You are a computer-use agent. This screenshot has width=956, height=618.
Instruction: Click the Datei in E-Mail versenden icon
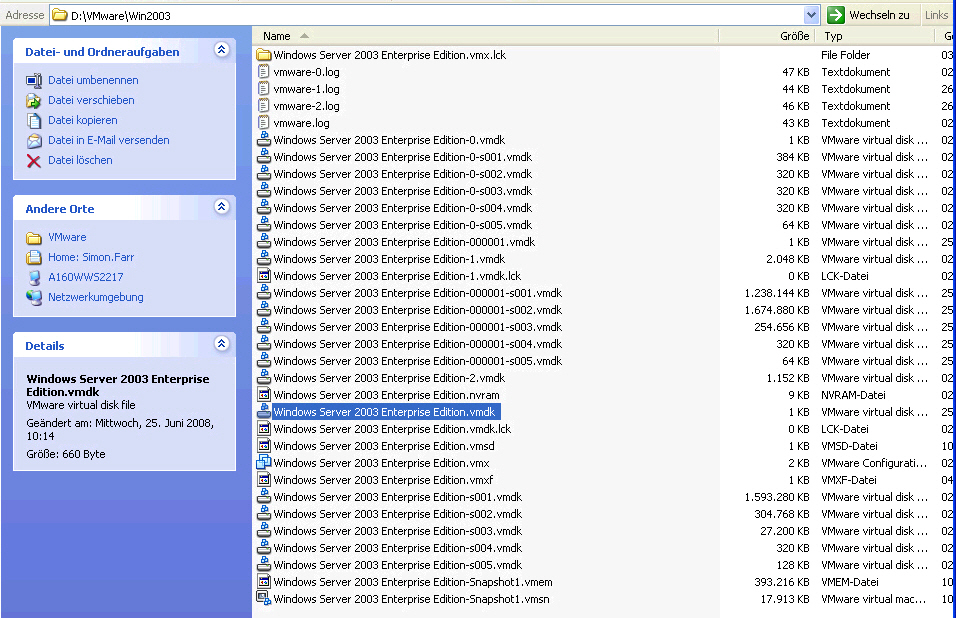coord(34,140)
